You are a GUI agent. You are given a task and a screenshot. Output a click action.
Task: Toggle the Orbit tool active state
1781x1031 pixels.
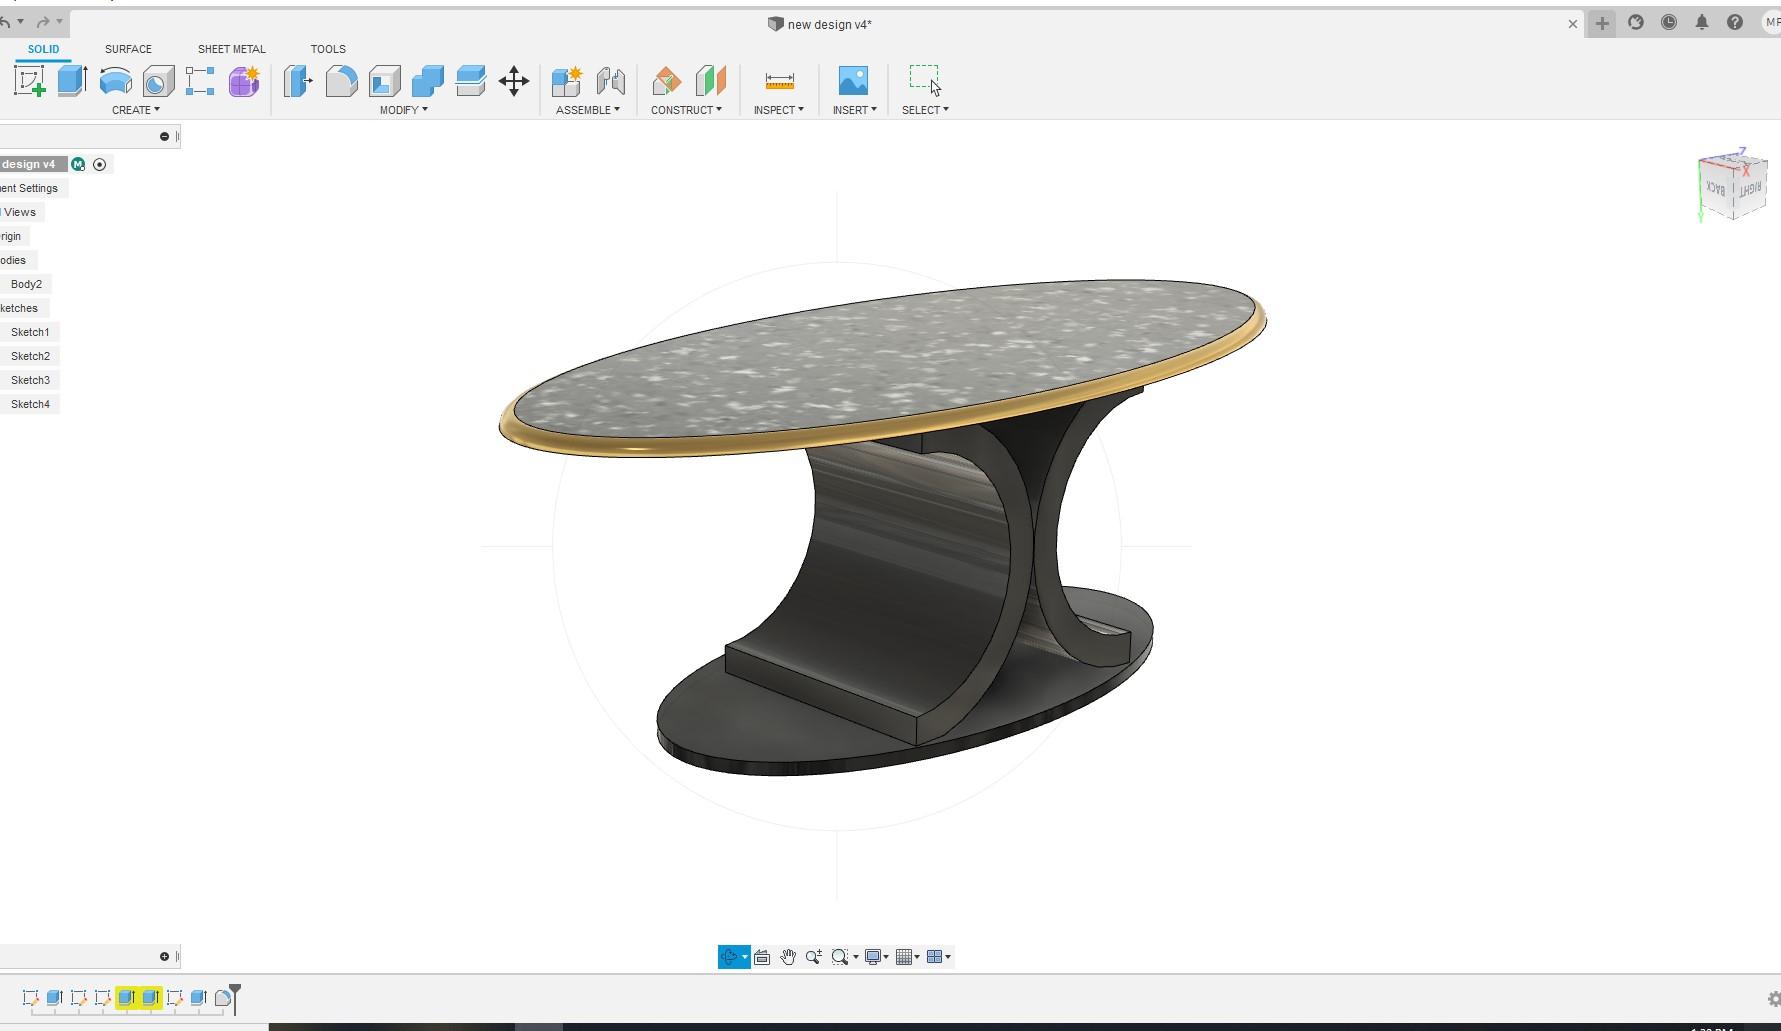click(x=731, y=957)
